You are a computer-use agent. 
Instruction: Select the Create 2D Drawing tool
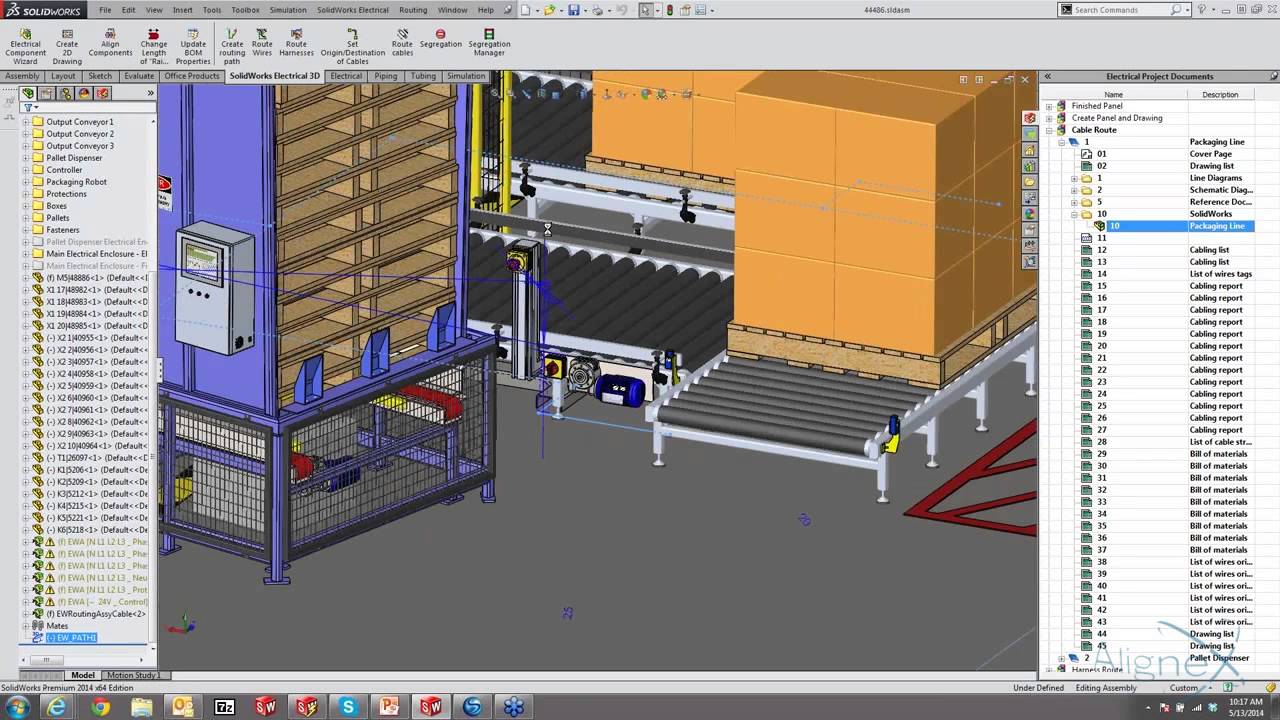[x=67, y=47]
